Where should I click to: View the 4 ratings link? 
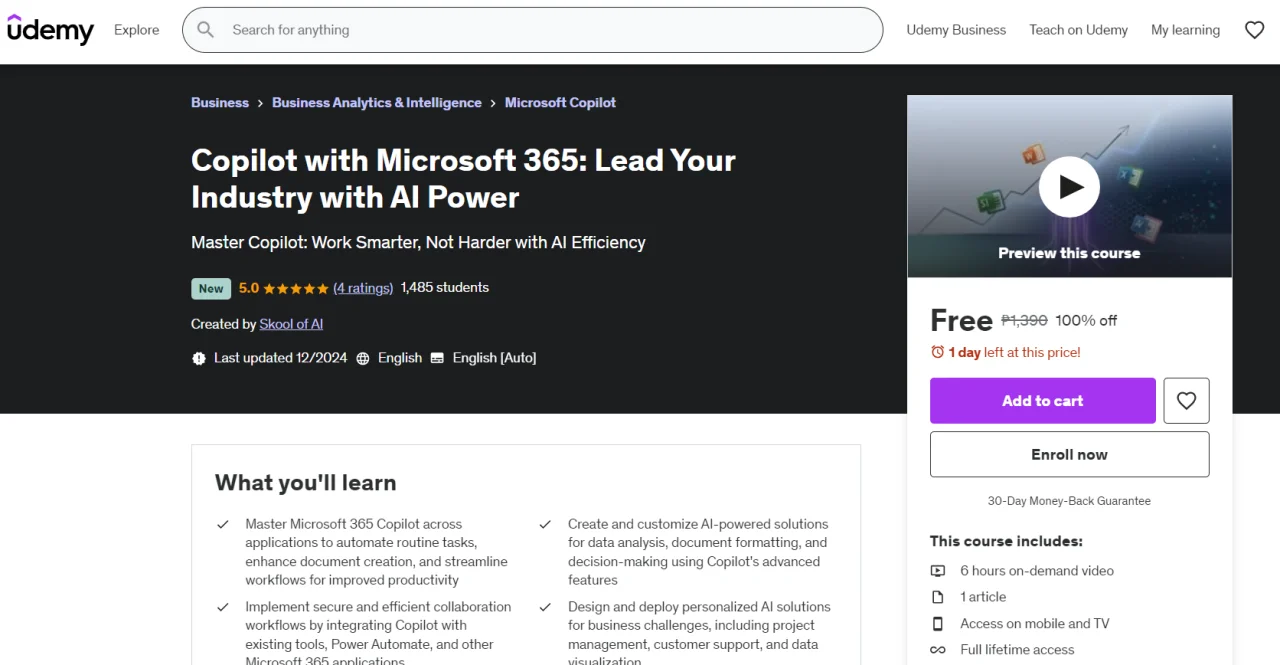point(363,288)
